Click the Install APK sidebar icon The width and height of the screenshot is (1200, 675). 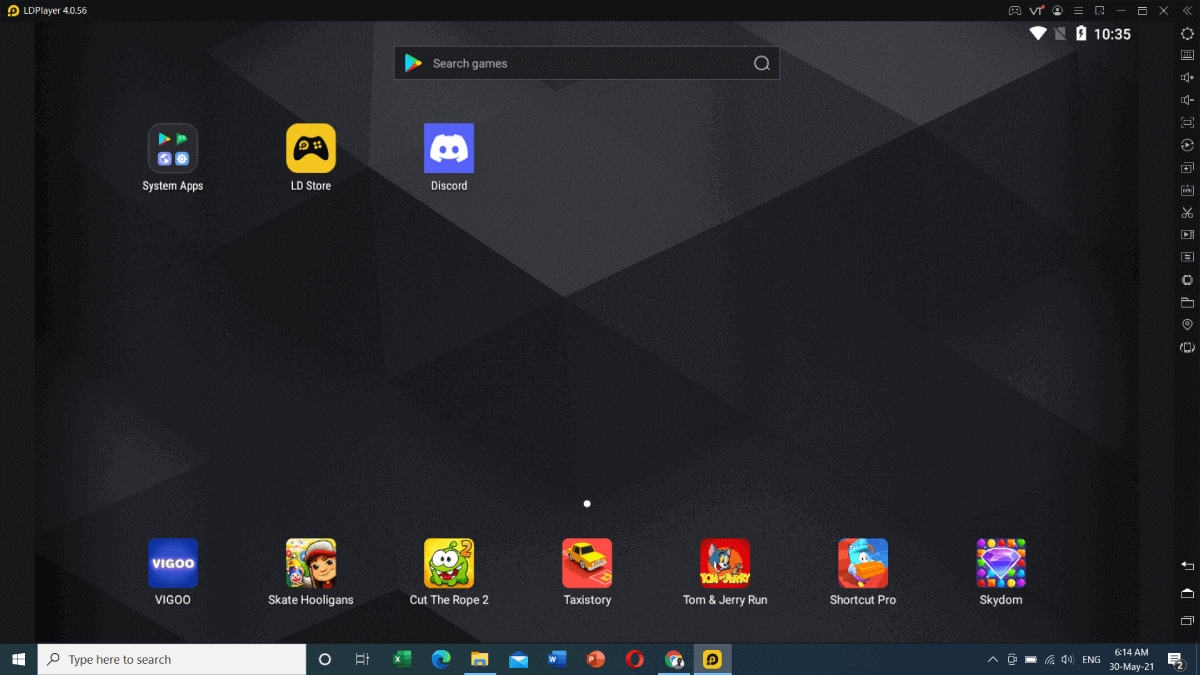[1187, 190]
